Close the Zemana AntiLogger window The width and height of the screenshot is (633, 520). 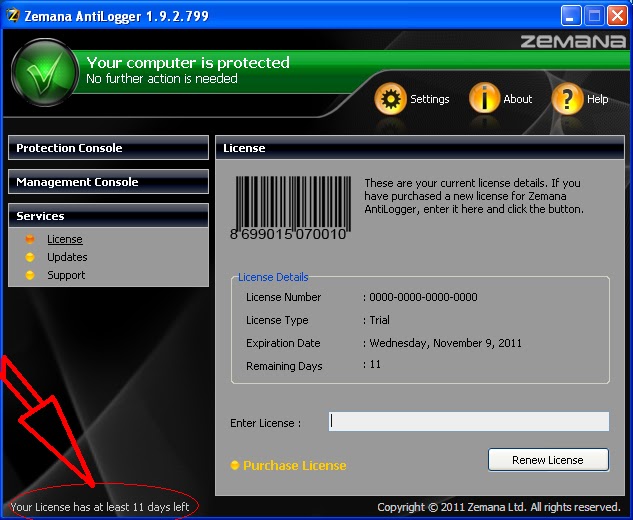pos(617,16)
